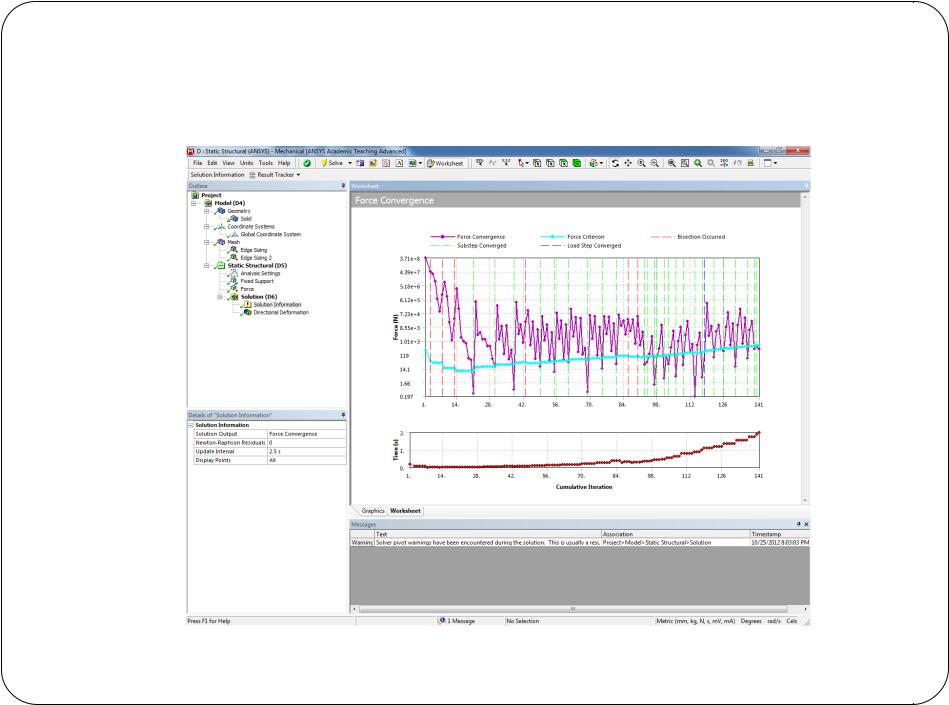The width and height of the screenshot is (949, 705).
Task: Select the first Edge Sizing item
Action: click(254, 250)
